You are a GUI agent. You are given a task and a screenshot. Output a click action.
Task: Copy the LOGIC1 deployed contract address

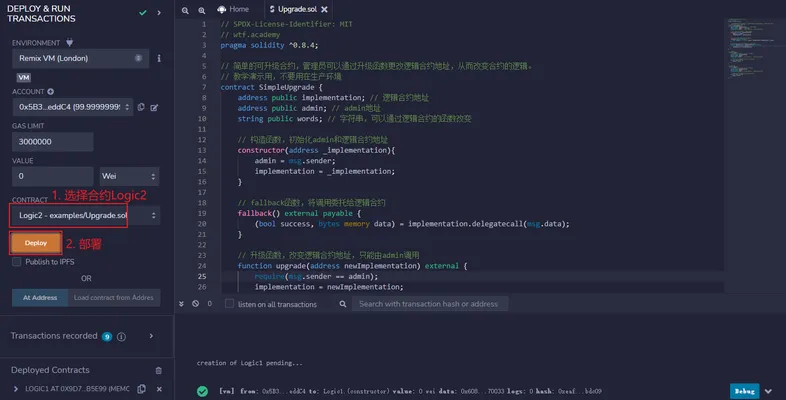(x=142, y=389)
